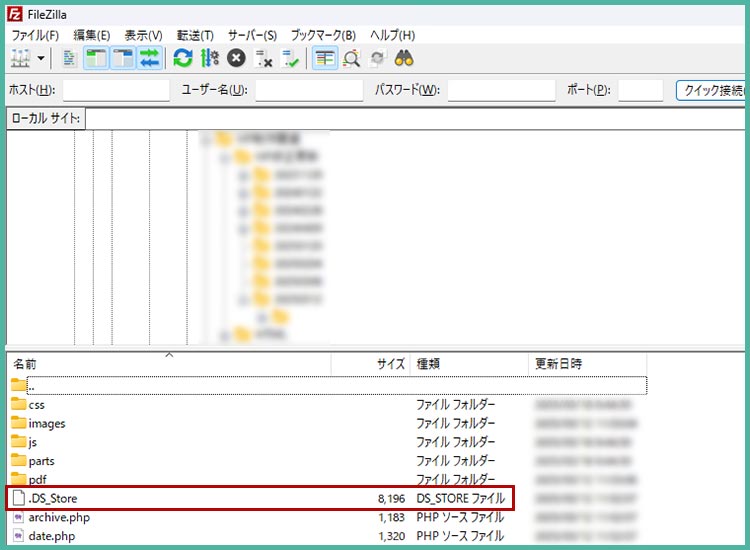Select the .DS_Store file
The width and height of the screenshot is (750, 550).
(328, 498)
